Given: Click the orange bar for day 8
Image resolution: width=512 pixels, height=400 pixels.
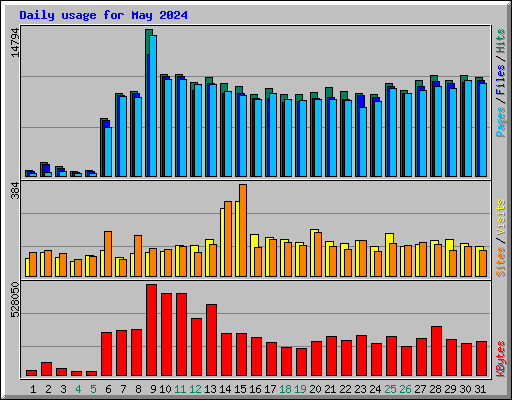Looking at the screenshot, I should tap(138, 256).
